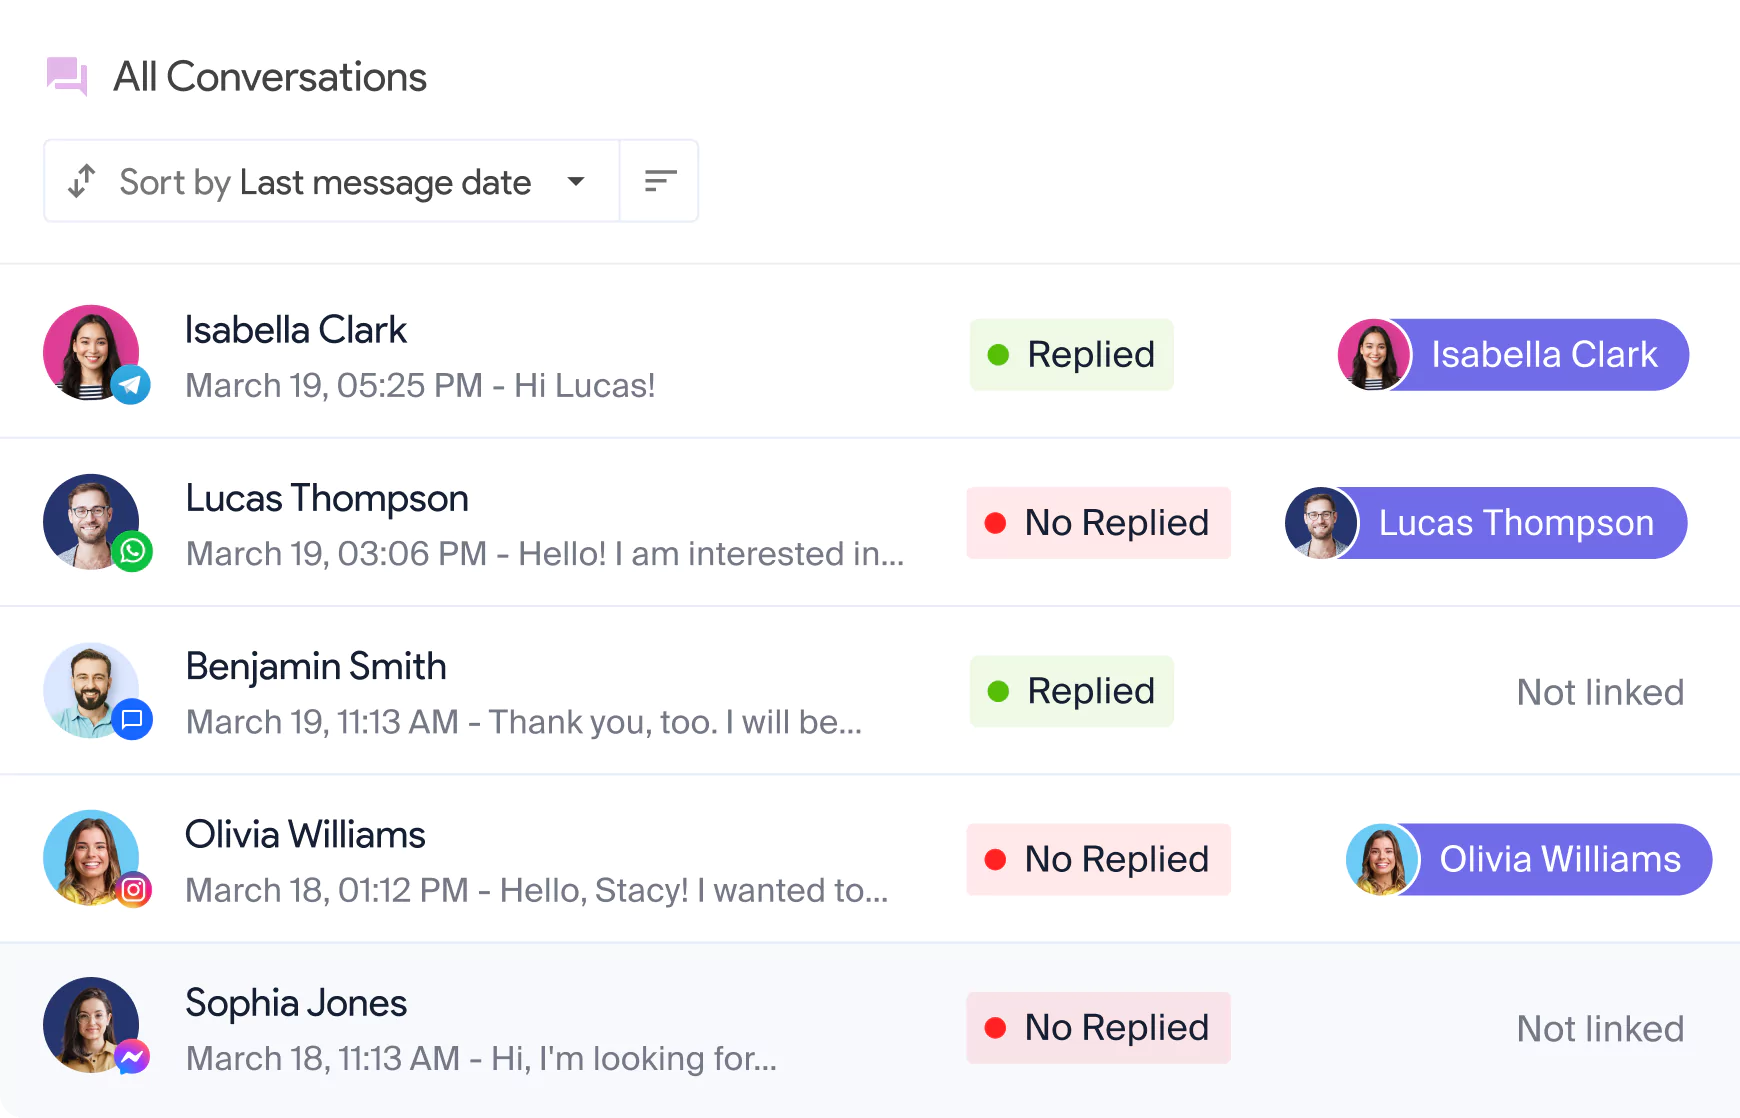Open the Olivia Williams linked contact pill
The height and width of the screenshot is (1118, 1740).
click(x=1527, y=858)
